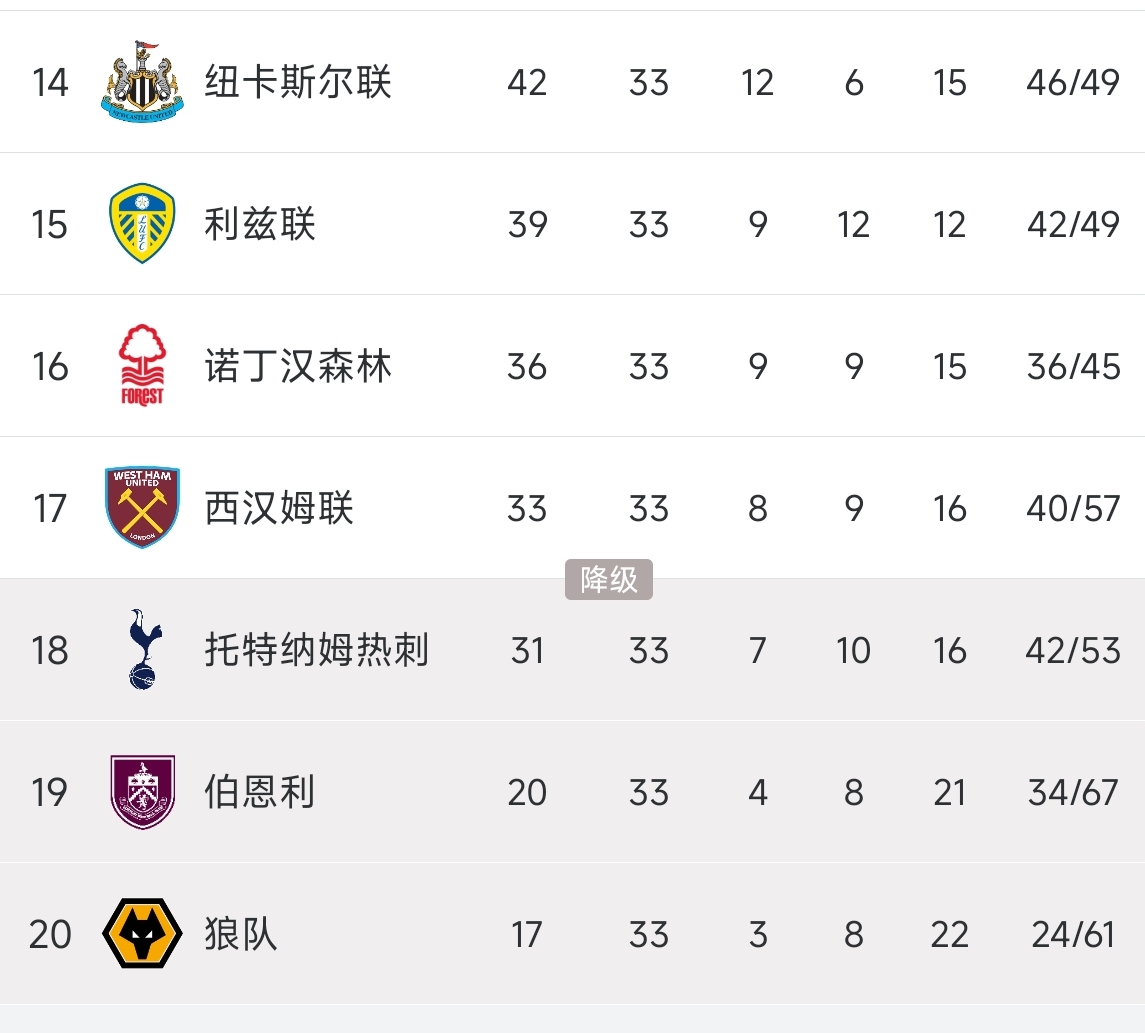Tap rank number 20 at bottom row
The height and width of the screenshot is (1033, 1145).
click(x=50, y=934)
